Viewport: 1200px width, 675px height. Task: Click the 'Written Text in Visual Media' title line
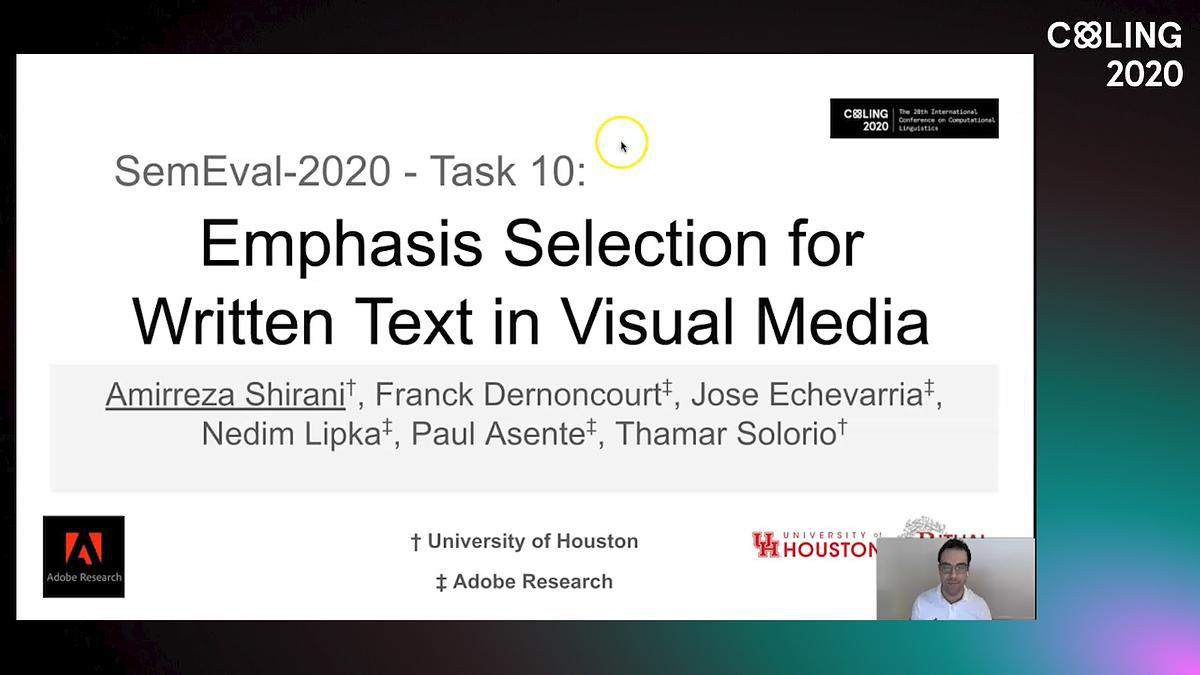(x=531, y=320)
